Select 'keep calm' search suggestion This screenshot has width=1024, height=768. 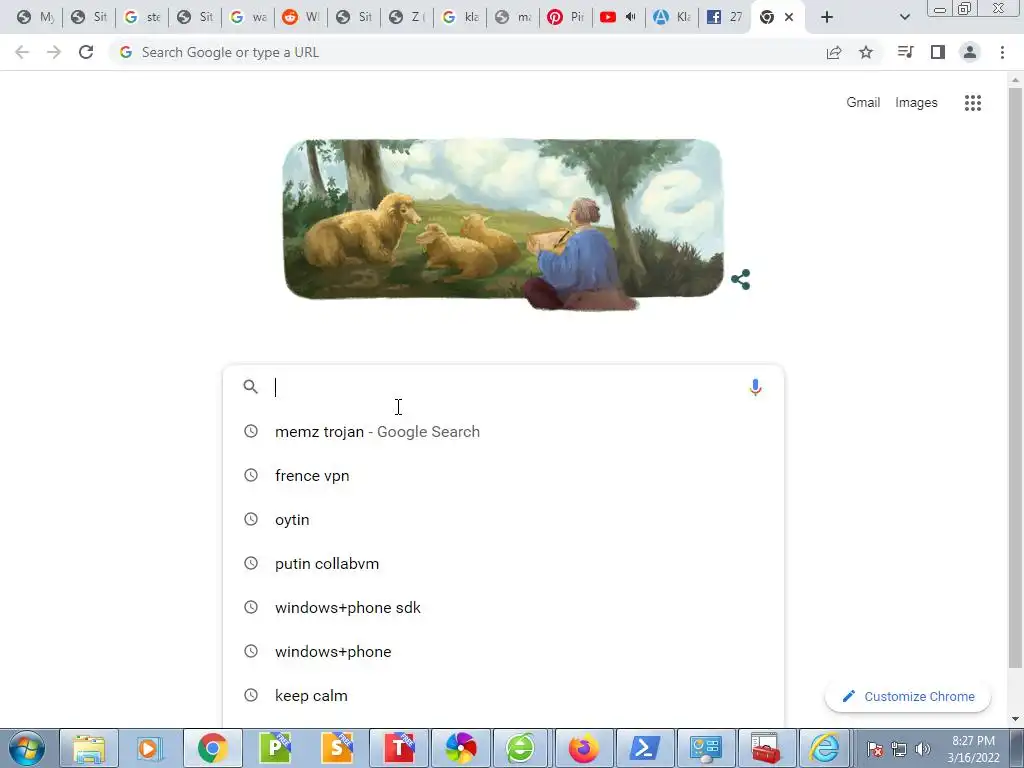pyautogui.click(x=503, y=696)
